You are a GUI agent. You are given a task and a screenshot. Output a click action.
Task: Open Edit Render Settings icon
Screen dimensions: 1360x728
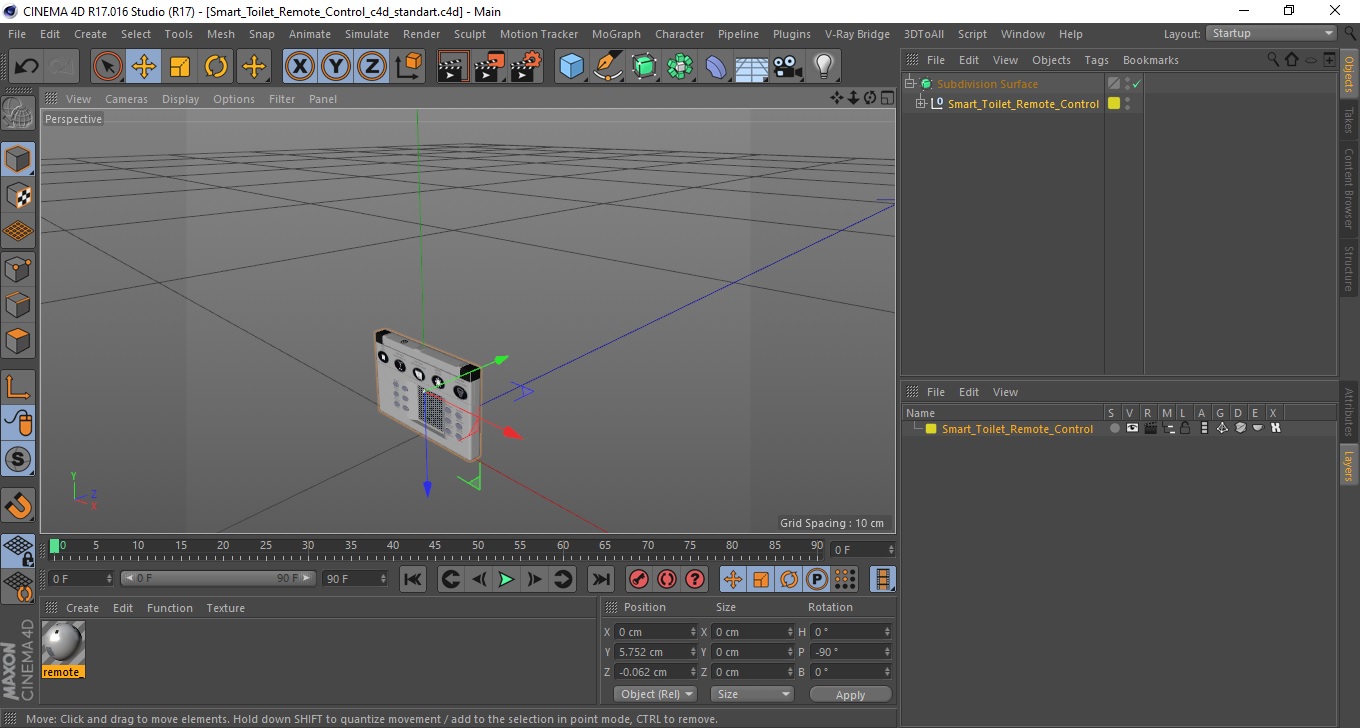point(526,67)
